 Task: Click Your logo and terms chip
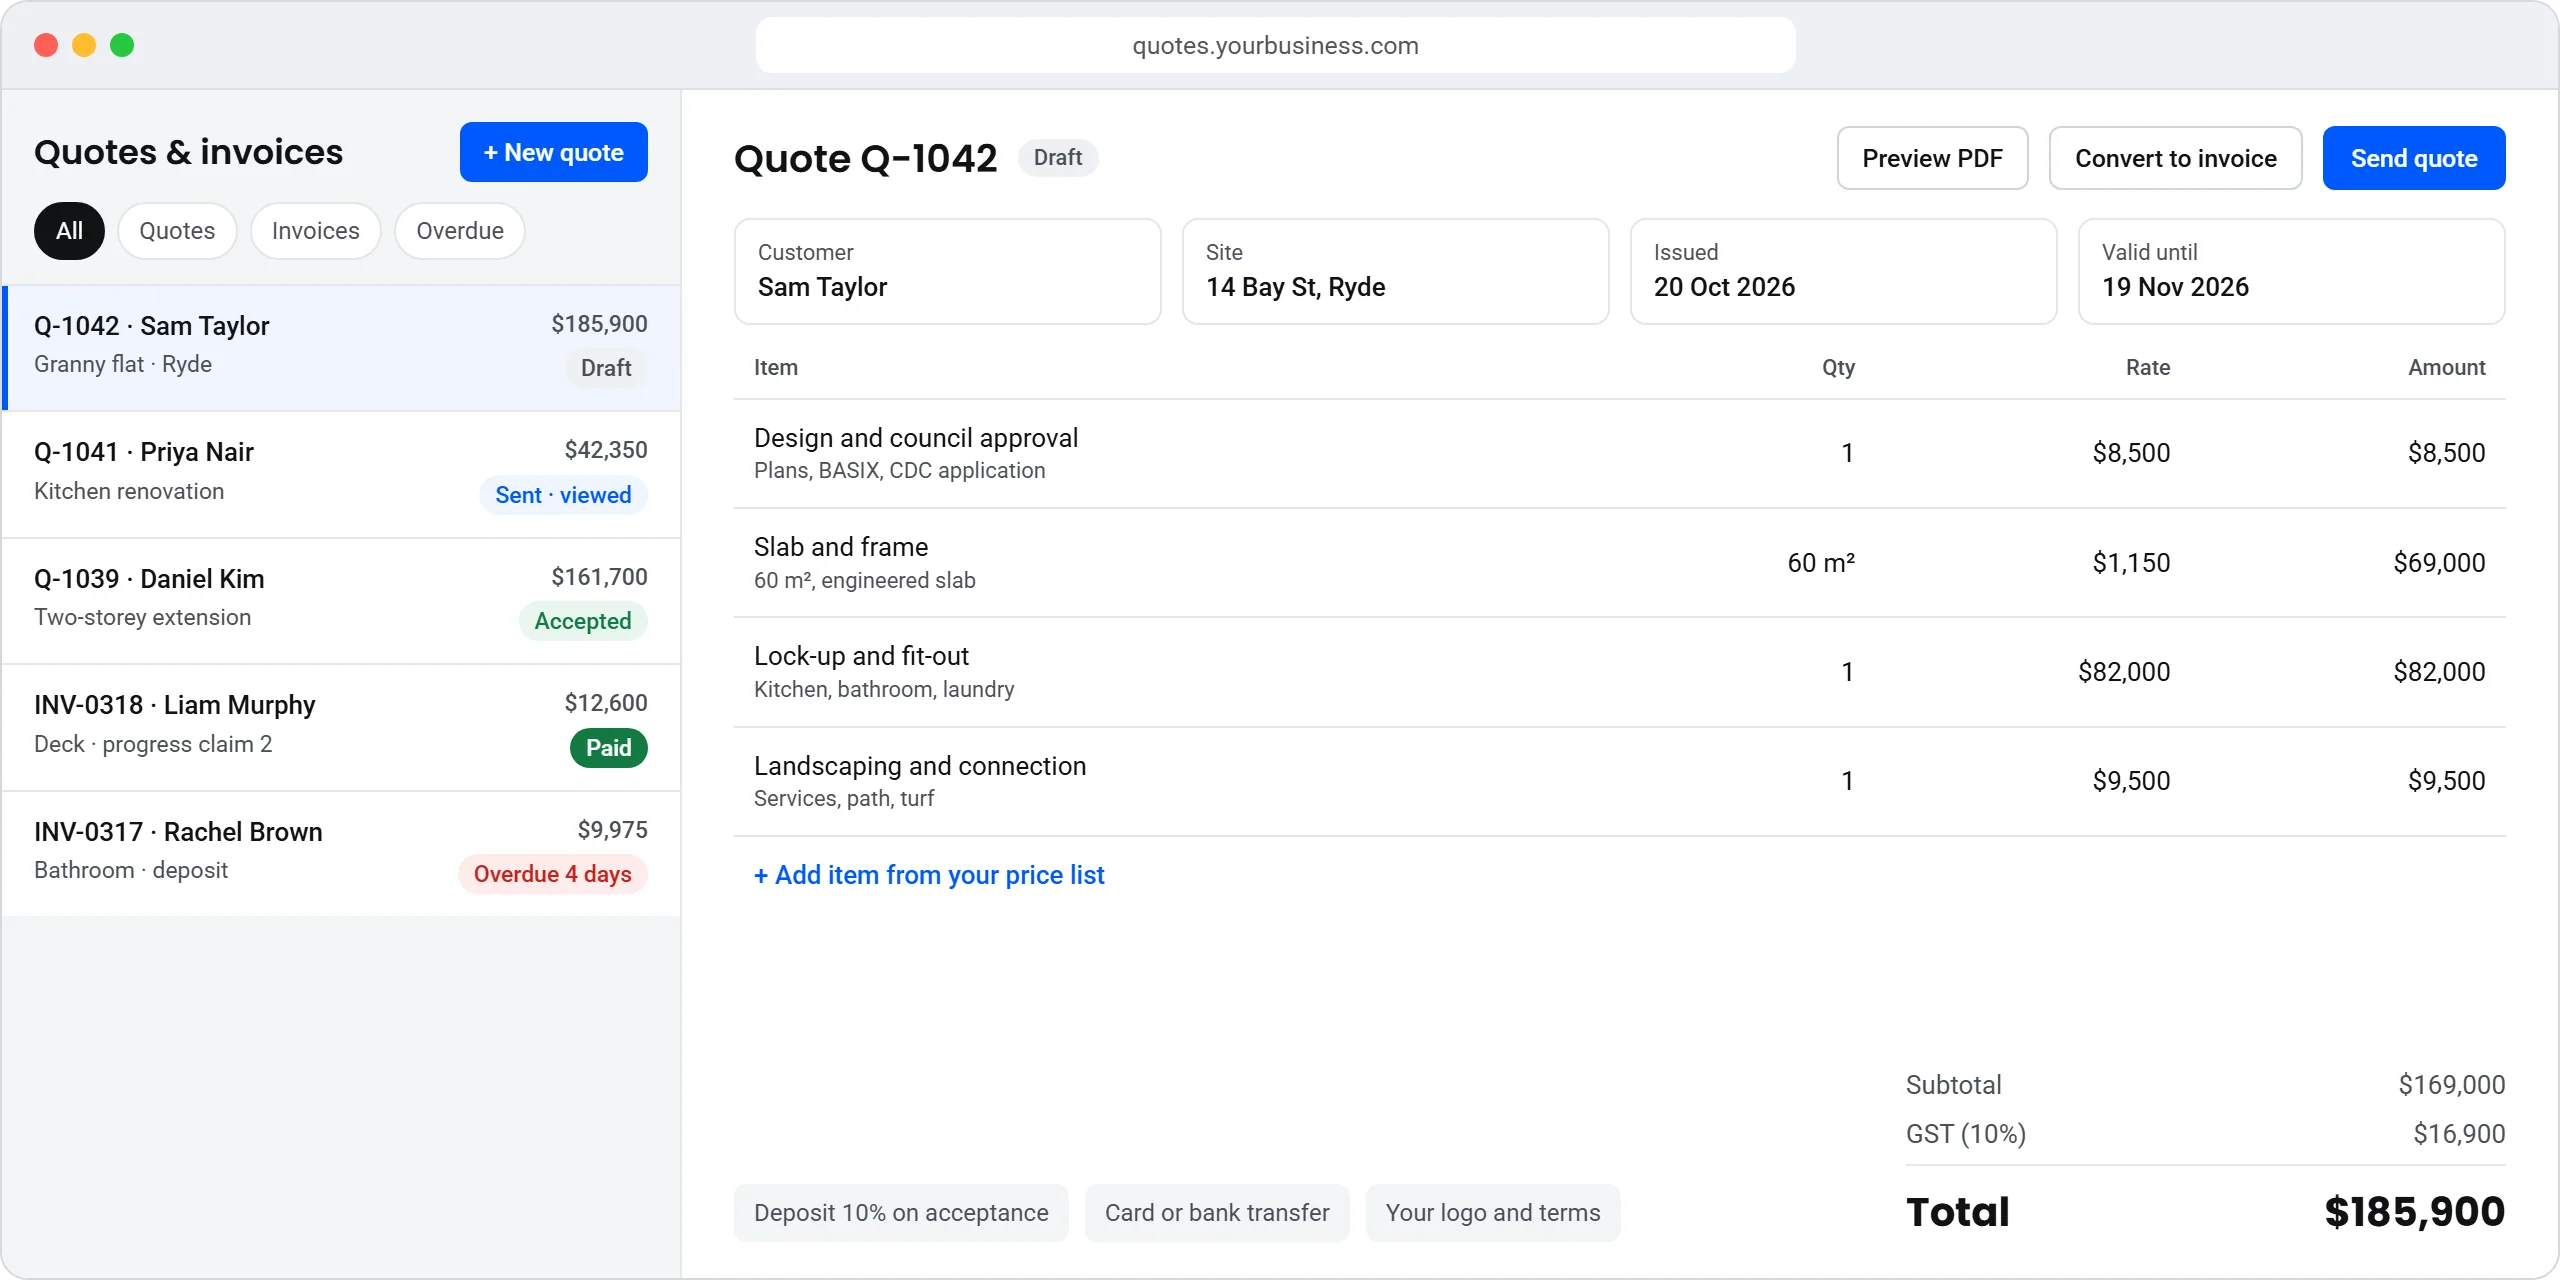tap(1493, 1213)
